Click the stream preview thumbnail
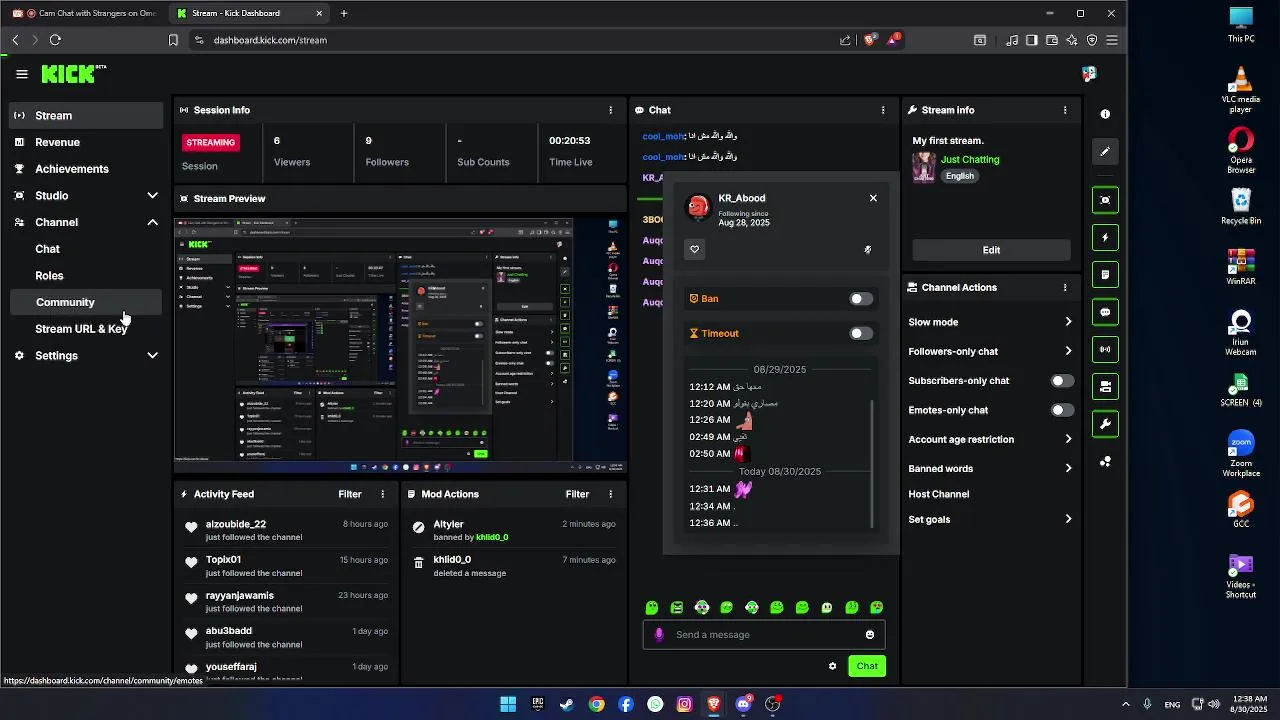1280x720 pixels. click(x=401, y=341)
